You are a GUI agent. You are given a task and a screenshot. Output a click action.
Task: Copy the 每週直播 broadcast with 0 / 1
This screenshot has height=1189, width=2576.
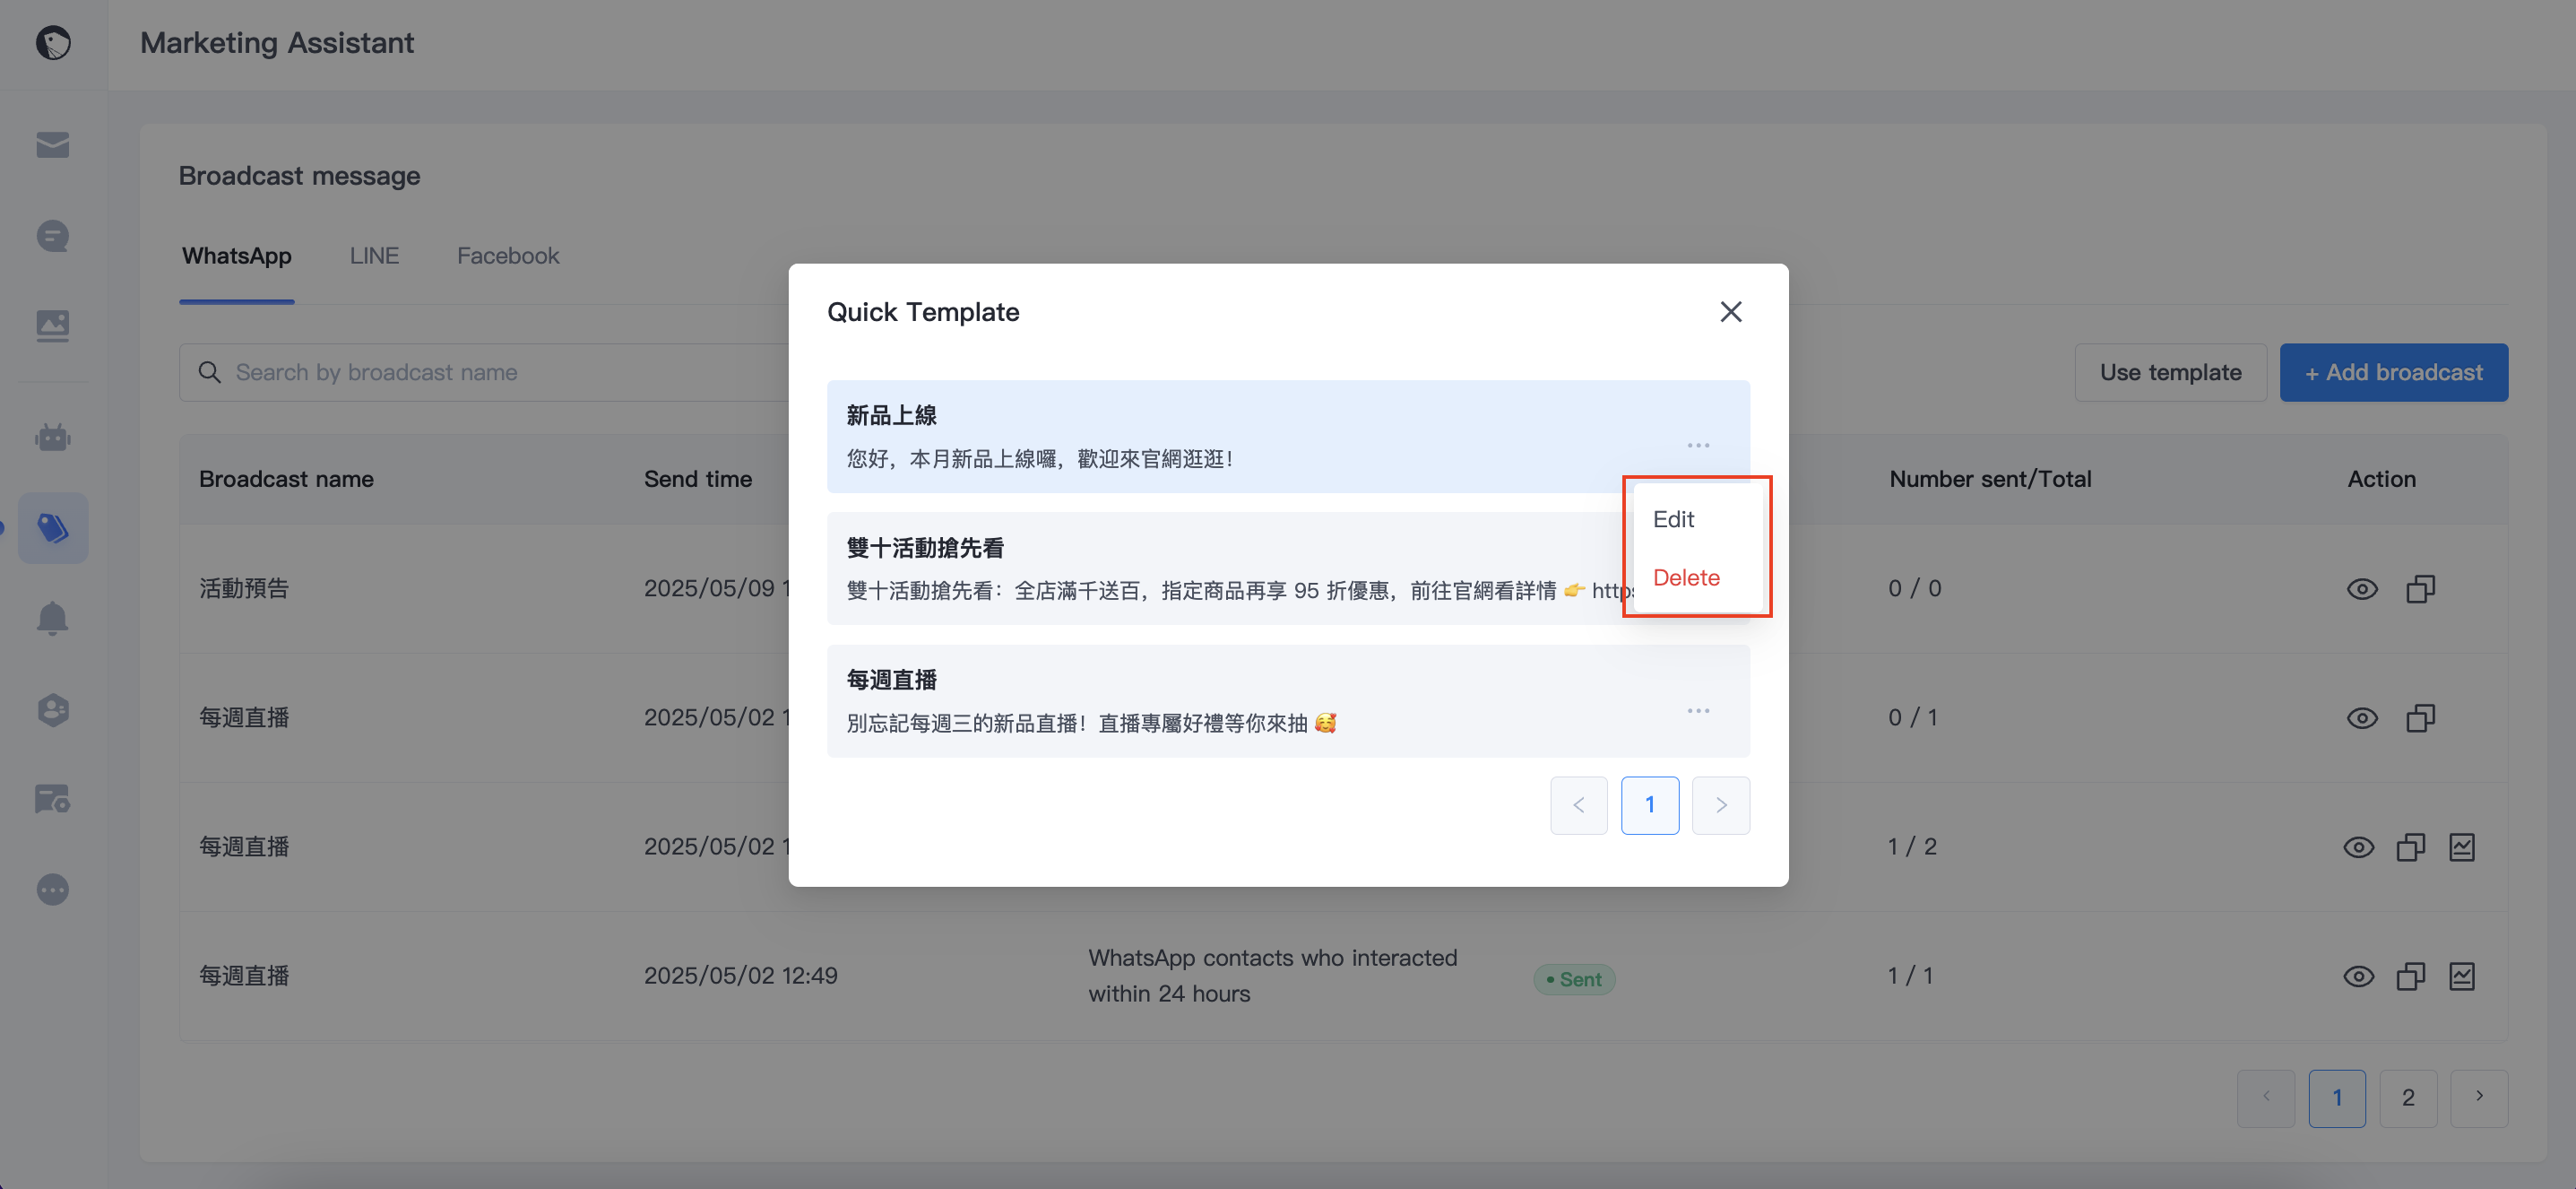tap(2421, 718)
